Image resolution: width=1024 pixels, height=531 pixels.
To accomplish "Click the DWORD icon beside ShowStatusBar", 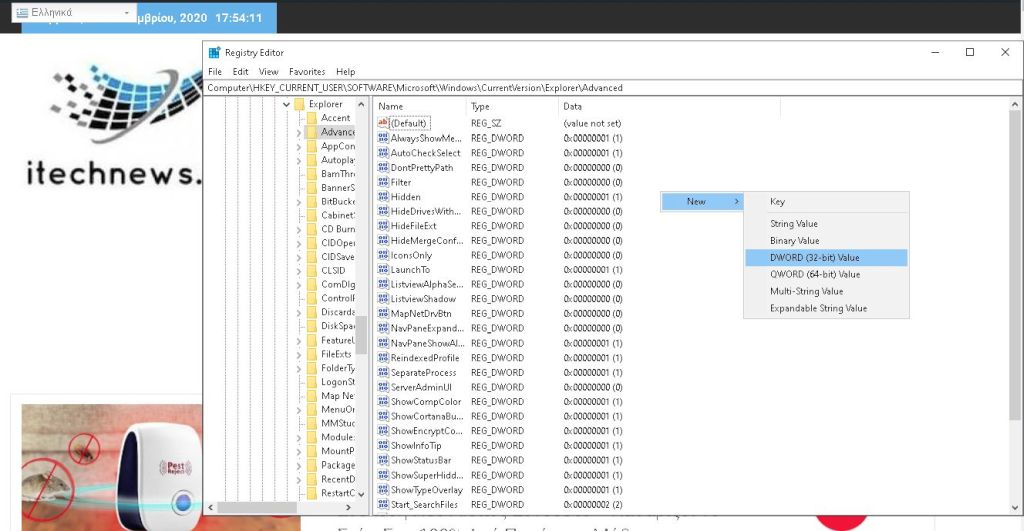I will pos(383,460).
